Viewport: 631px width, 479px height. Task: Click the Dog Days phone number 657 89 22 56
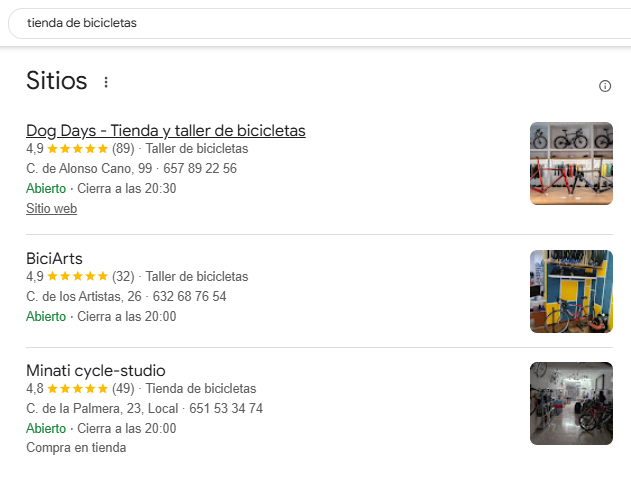click(199, 169)
